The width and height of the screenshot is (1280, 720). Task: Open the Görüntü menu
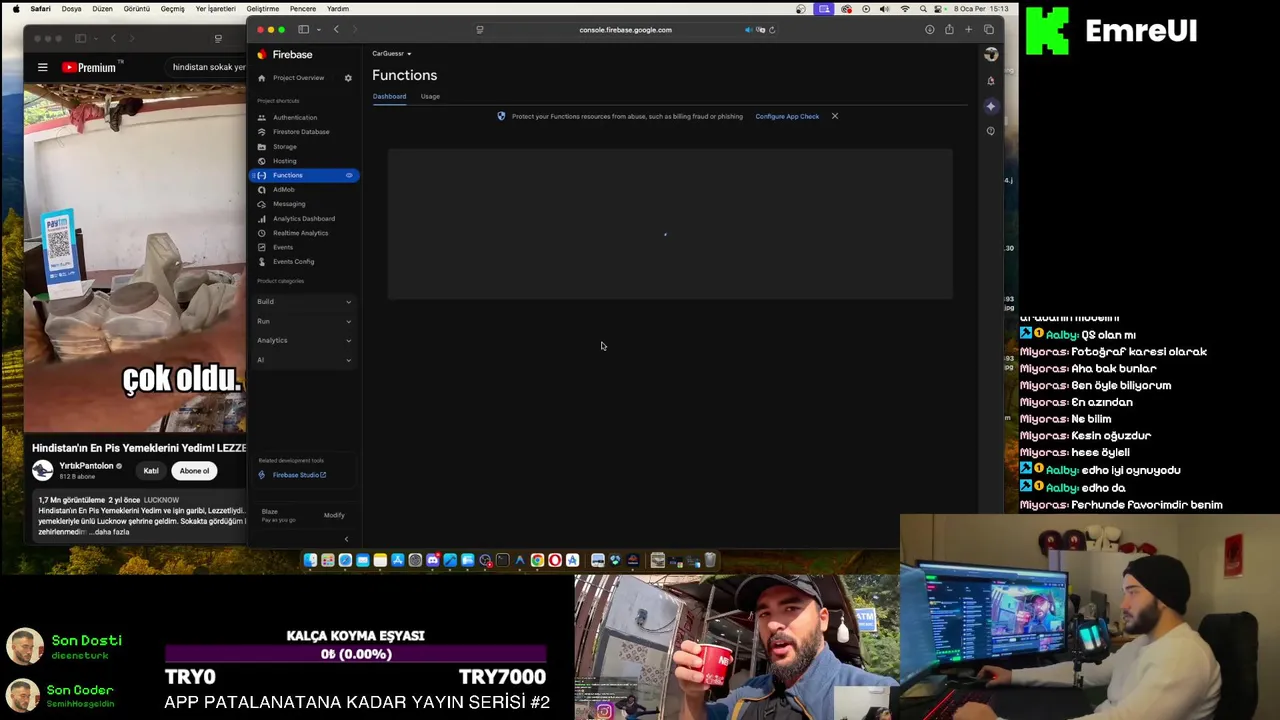click(136, 9)
